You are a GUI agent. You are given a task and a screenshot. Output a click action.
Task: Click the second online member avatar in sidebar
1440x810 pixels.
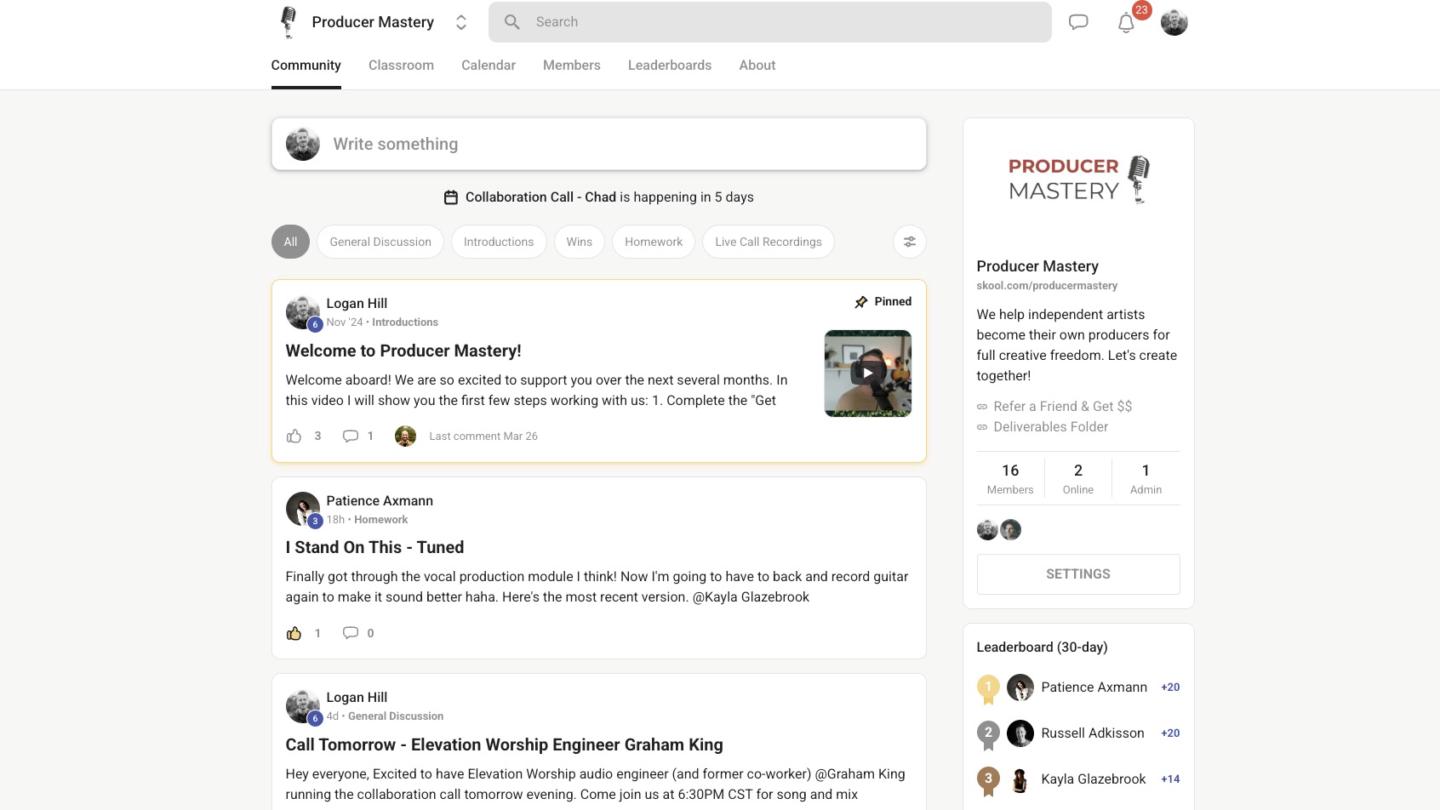[1011, 530]
